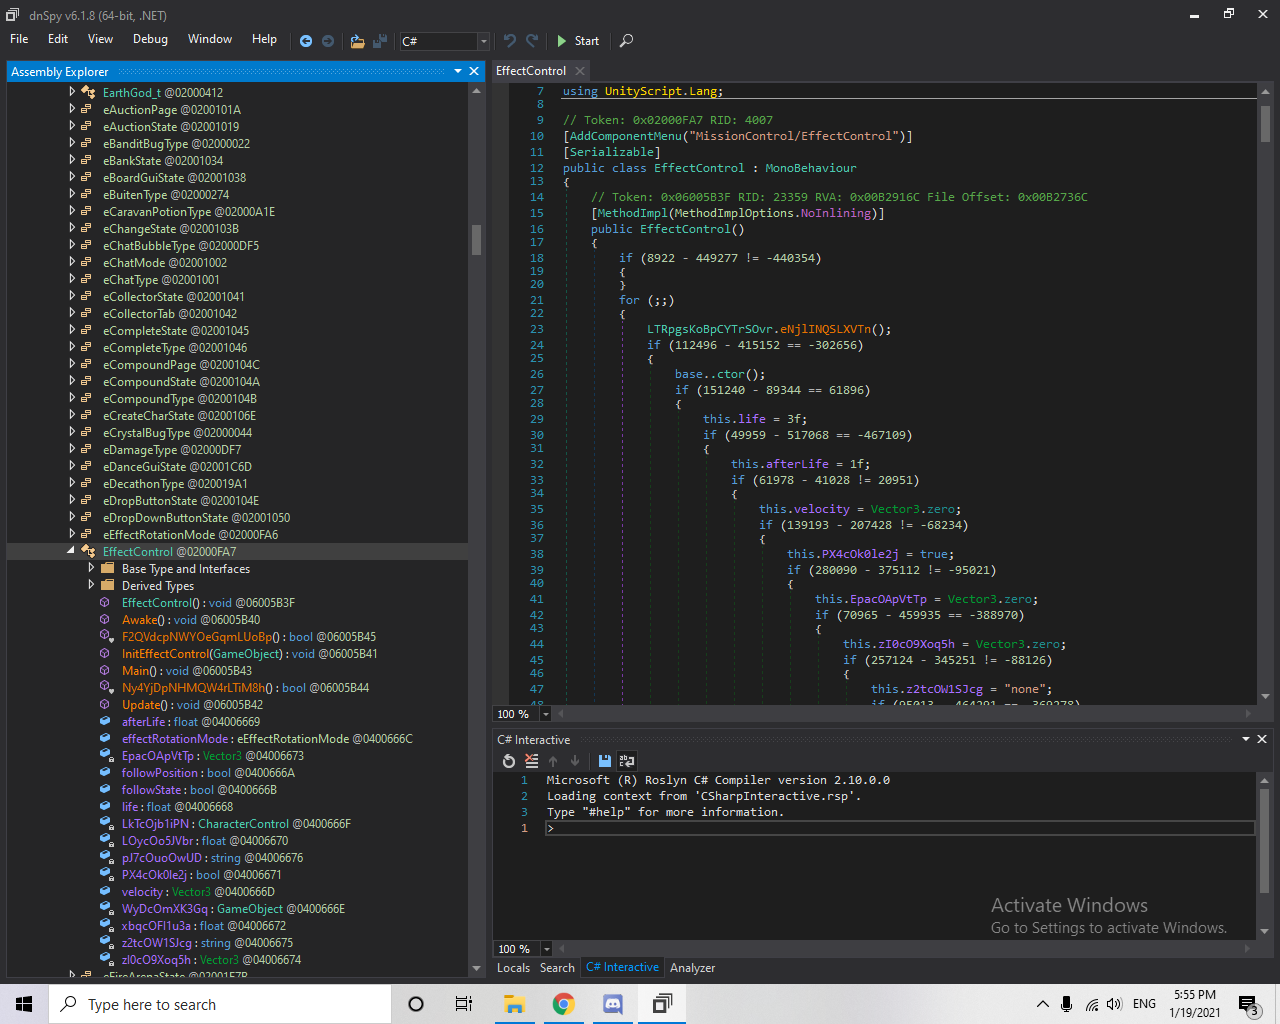Reset the C# Interactive session
Screen dimensions: 1280x1024
(509, 761)
